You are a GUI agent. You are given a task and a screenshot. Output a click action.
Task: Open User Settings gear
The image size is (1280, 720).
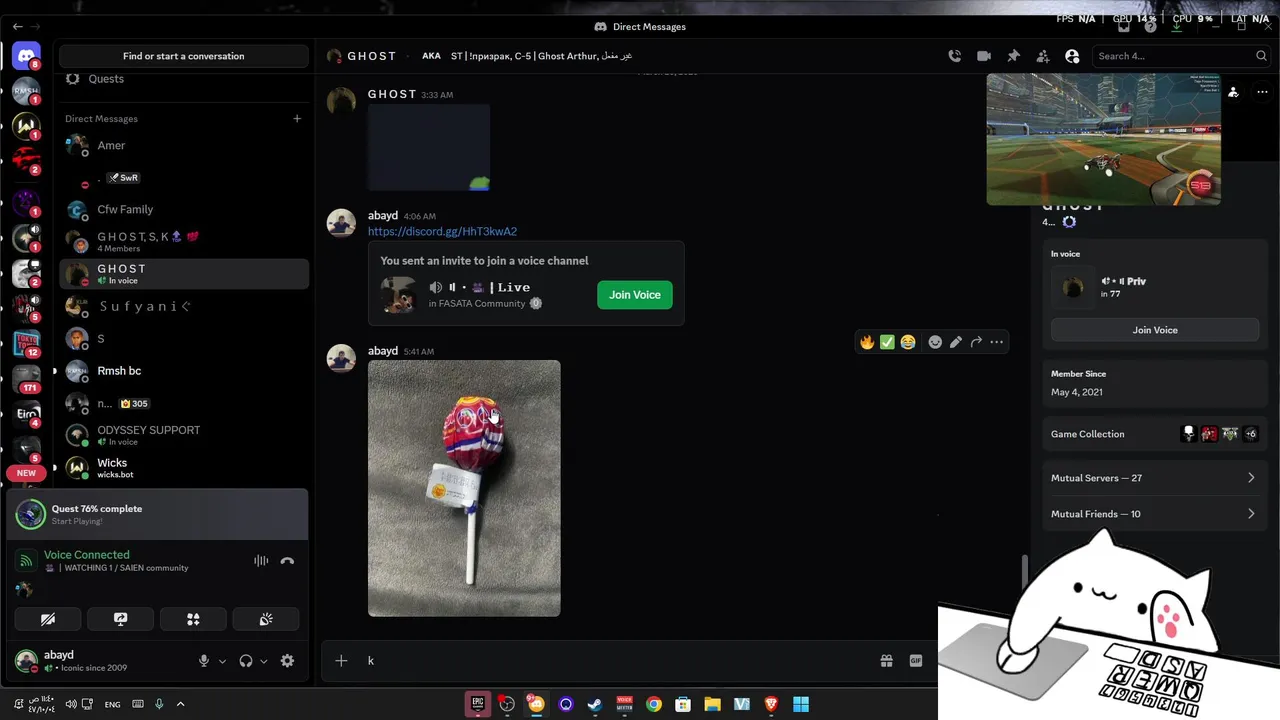pyautogui.click(x=287, y=661)
